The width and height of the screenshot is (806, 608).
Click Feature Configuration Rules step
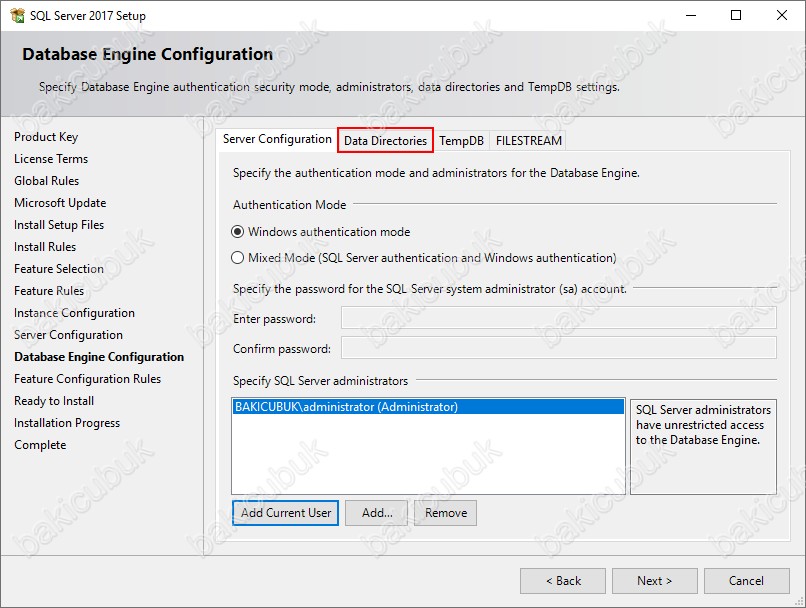(87, 379)
